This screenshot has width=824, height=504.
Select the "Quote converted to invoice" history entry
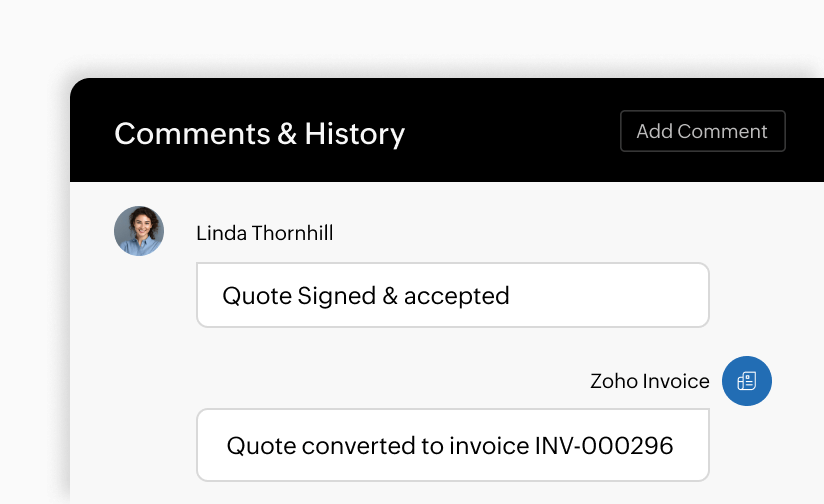tap(452, 444)
